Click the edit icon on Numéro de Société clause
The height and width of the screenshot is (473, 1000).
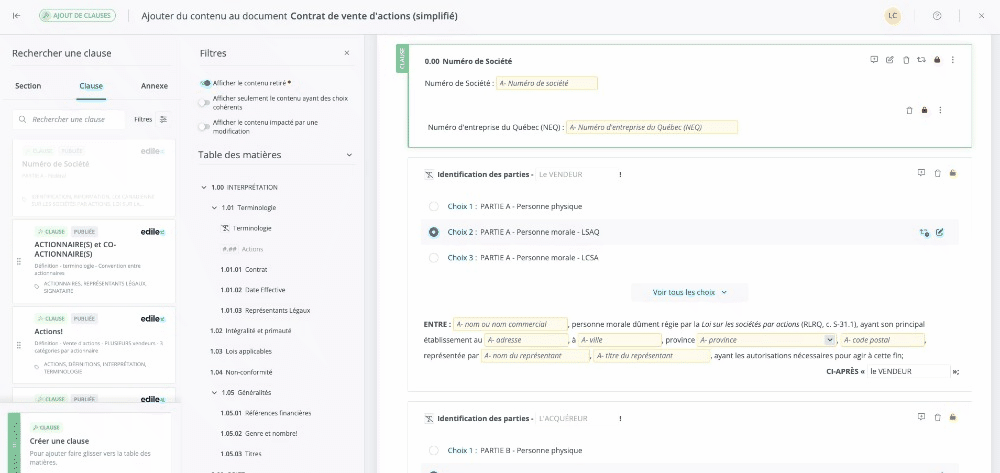pos(890,60)
